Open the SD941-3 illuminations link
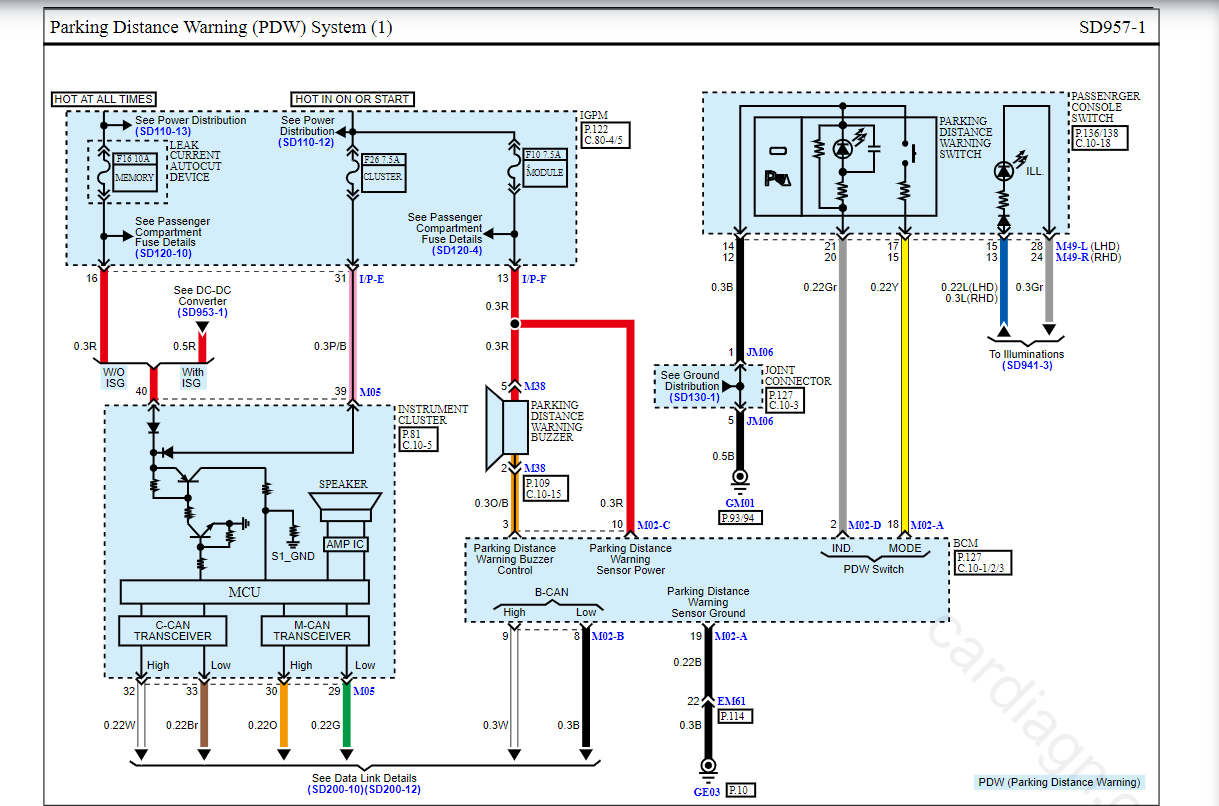 pyautogui.click(x=1027, y=366)
